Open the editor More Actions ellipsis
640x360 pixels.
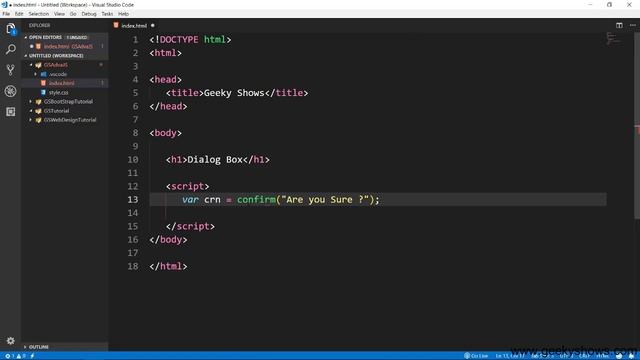(633, 25)
